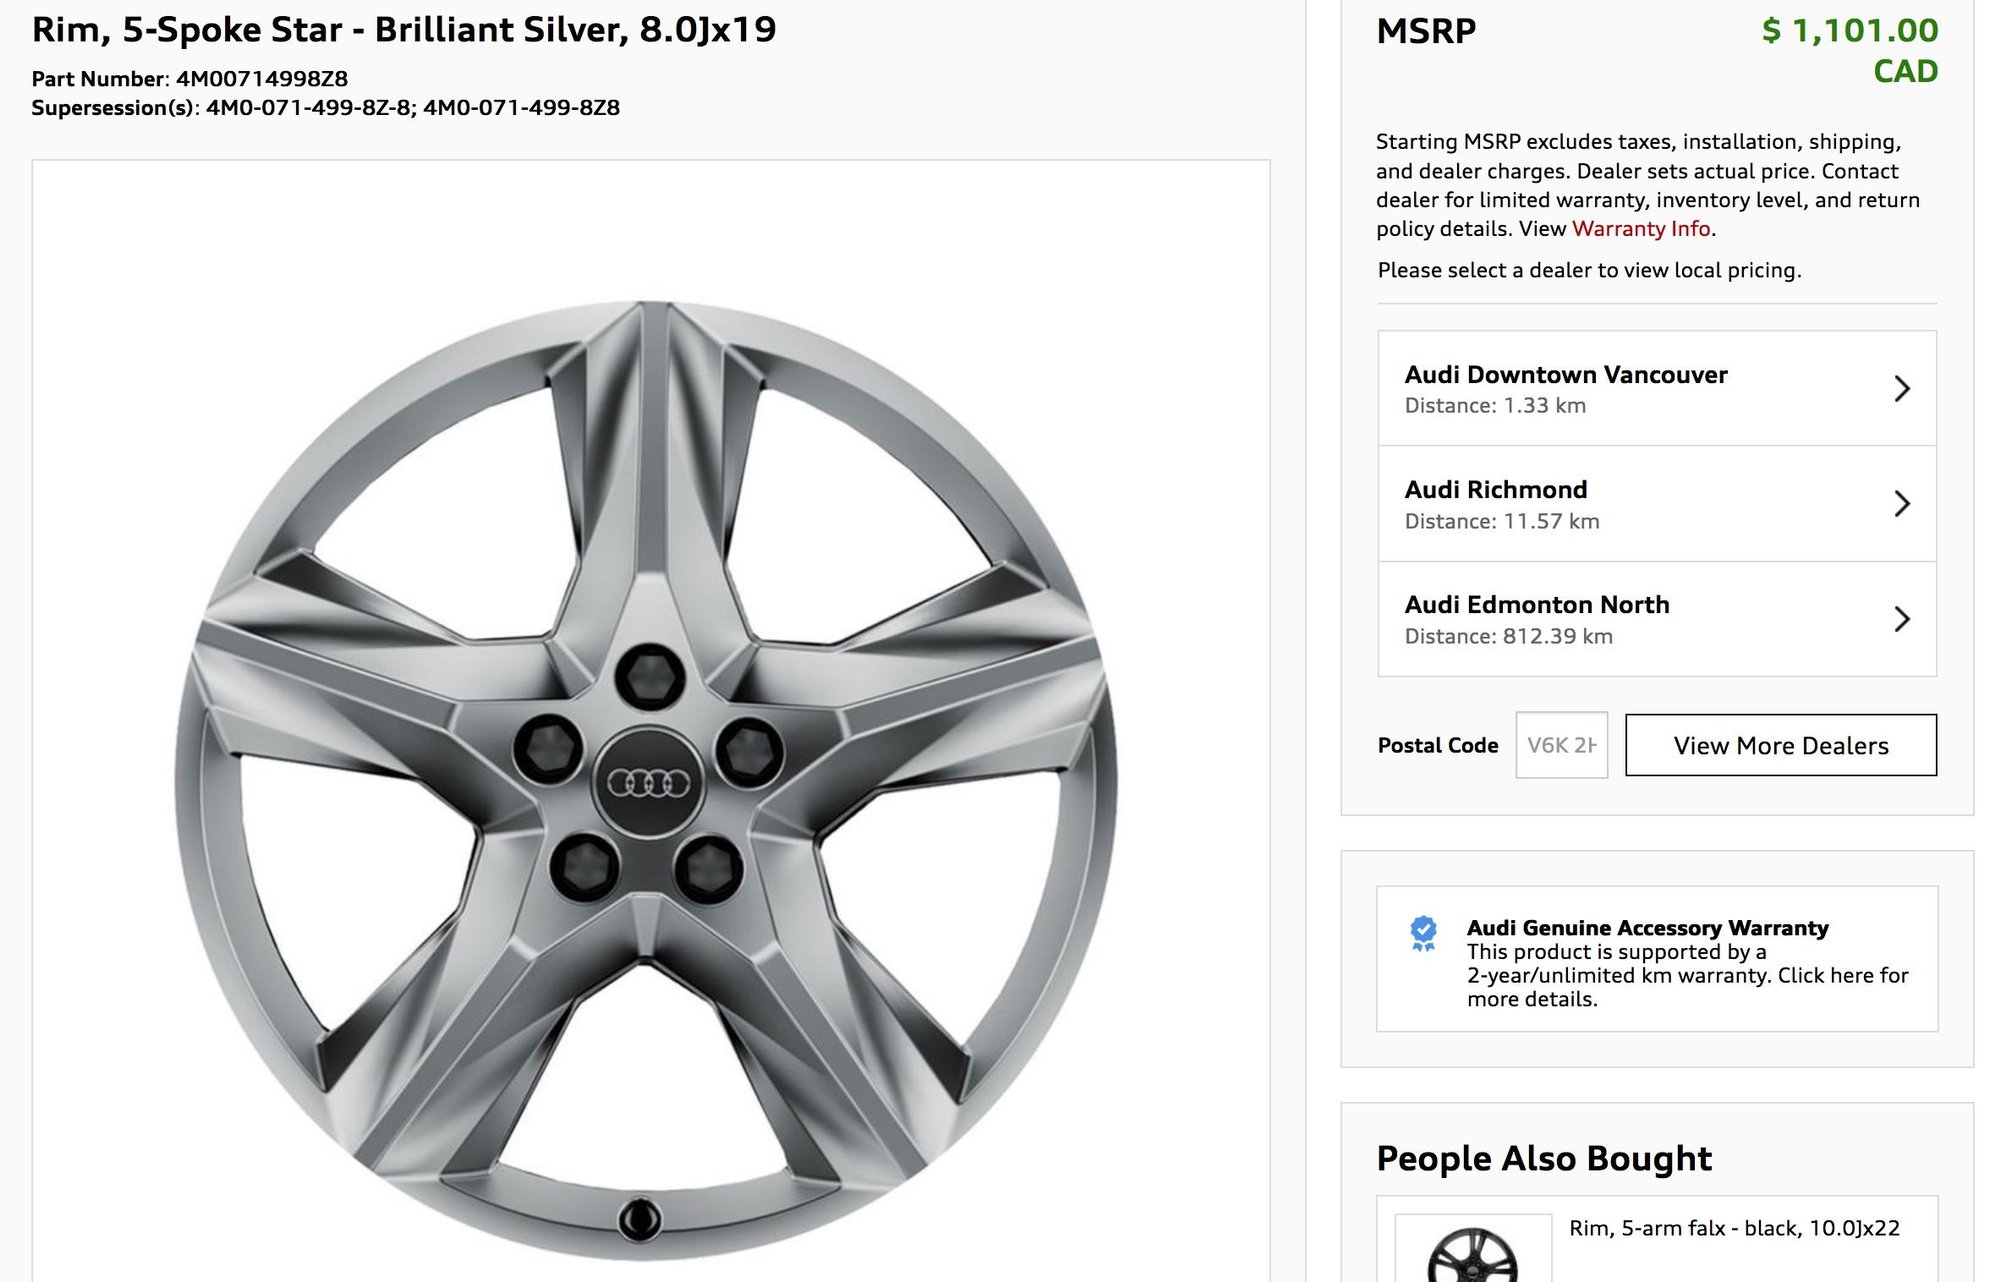Click the part number 4M00714998Z8

pyautogui.click(x=261, y=79)
